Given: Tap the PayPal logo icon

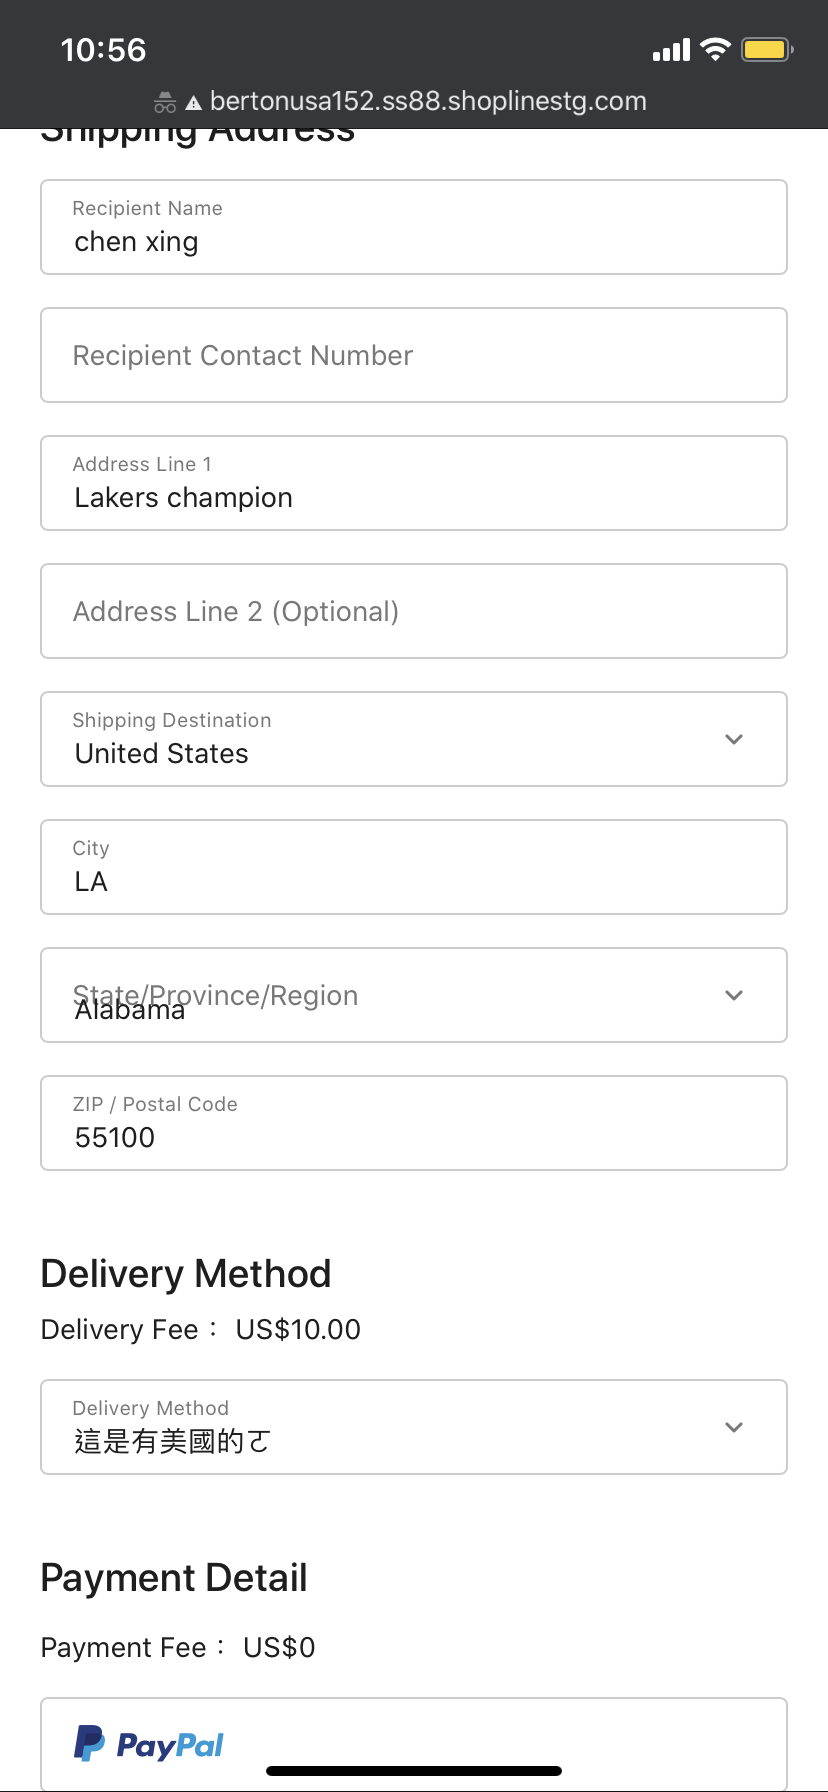Looking at the screenshot, I should click(x=90, y=1743).
